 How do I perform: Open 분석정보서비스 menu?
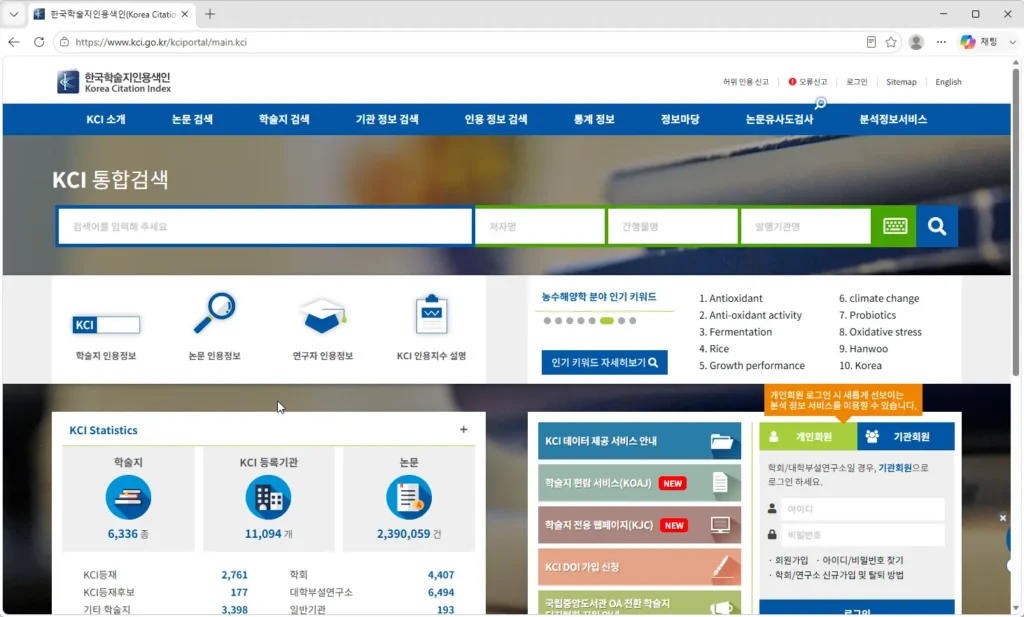pyautogui.click(x=893, y=119)
